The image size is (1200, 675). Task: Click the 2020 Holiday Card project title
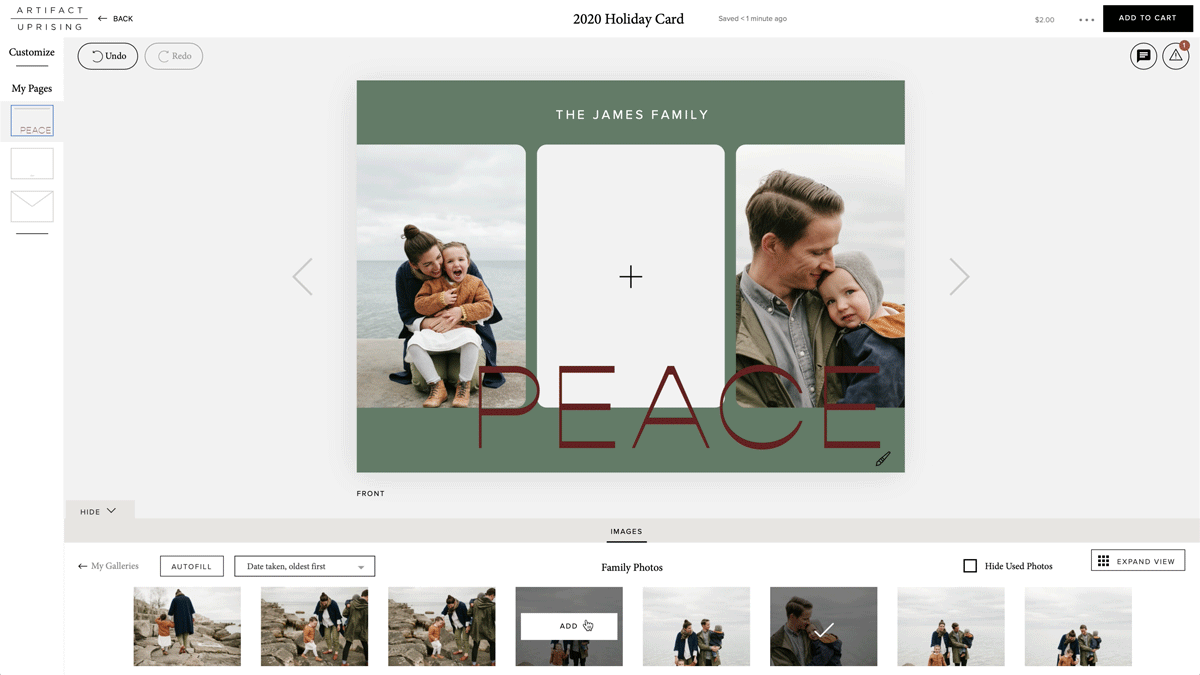coord(628,18)
